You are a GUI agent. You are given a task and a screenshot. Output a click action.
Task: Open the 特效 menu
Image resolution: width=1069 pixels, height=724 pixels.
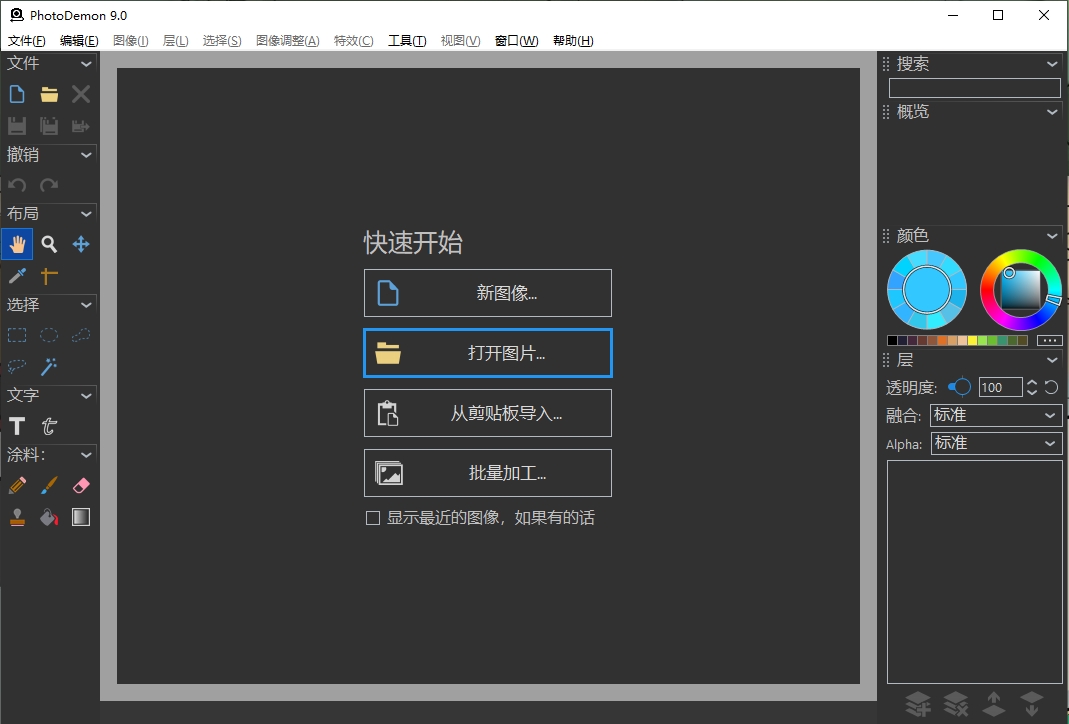[353, 40]
